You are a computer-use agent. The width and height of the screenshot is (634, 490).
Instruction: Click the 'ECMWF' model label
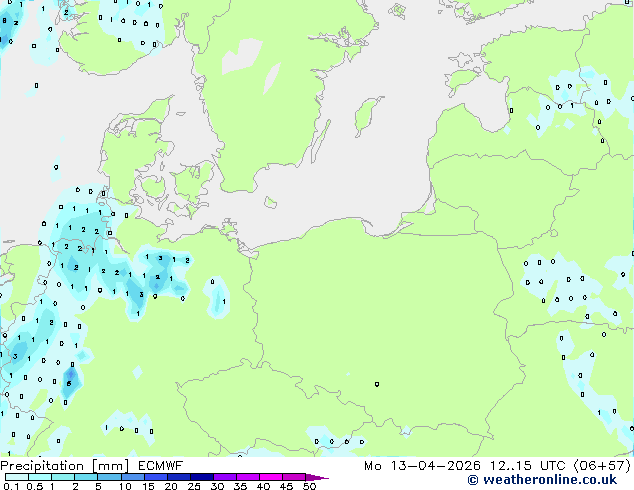click(161, 466)
